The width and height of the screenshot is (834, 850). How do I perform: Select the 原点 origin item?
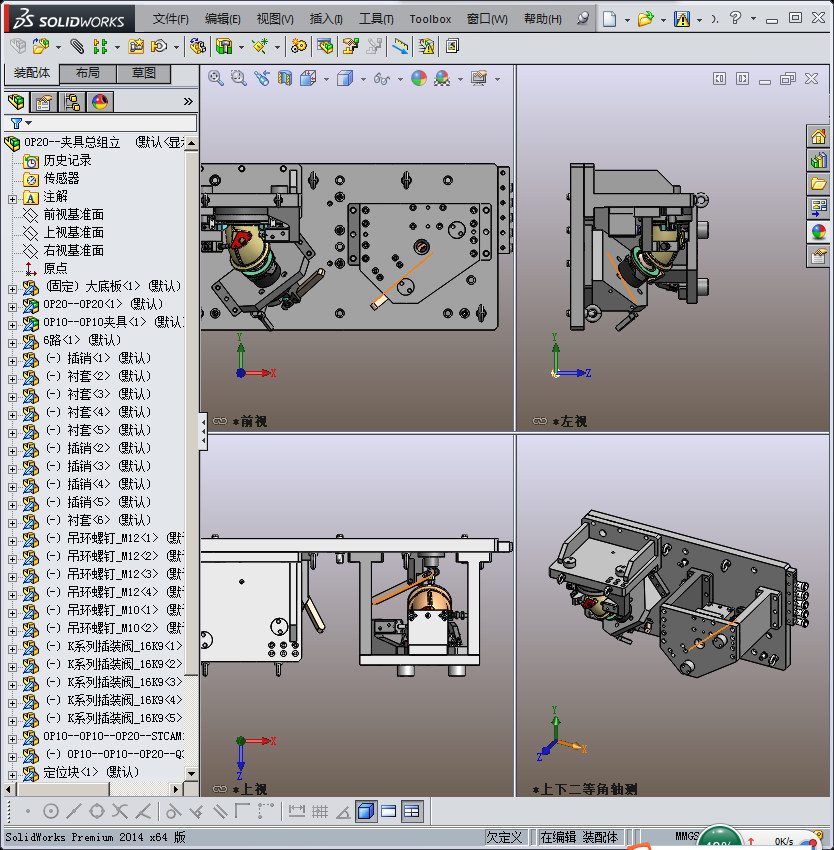(55, 268)
